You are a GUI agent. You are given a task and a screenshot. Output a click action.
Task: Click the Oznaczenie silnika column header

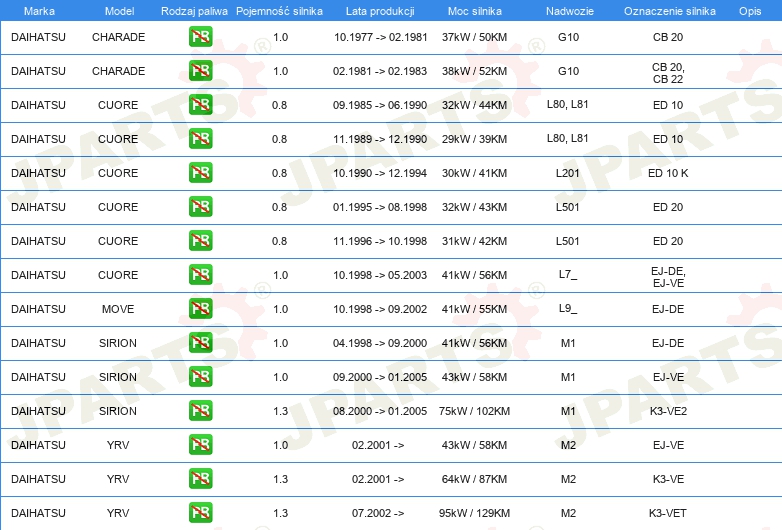pyautogui.click(x=669, y=11)
